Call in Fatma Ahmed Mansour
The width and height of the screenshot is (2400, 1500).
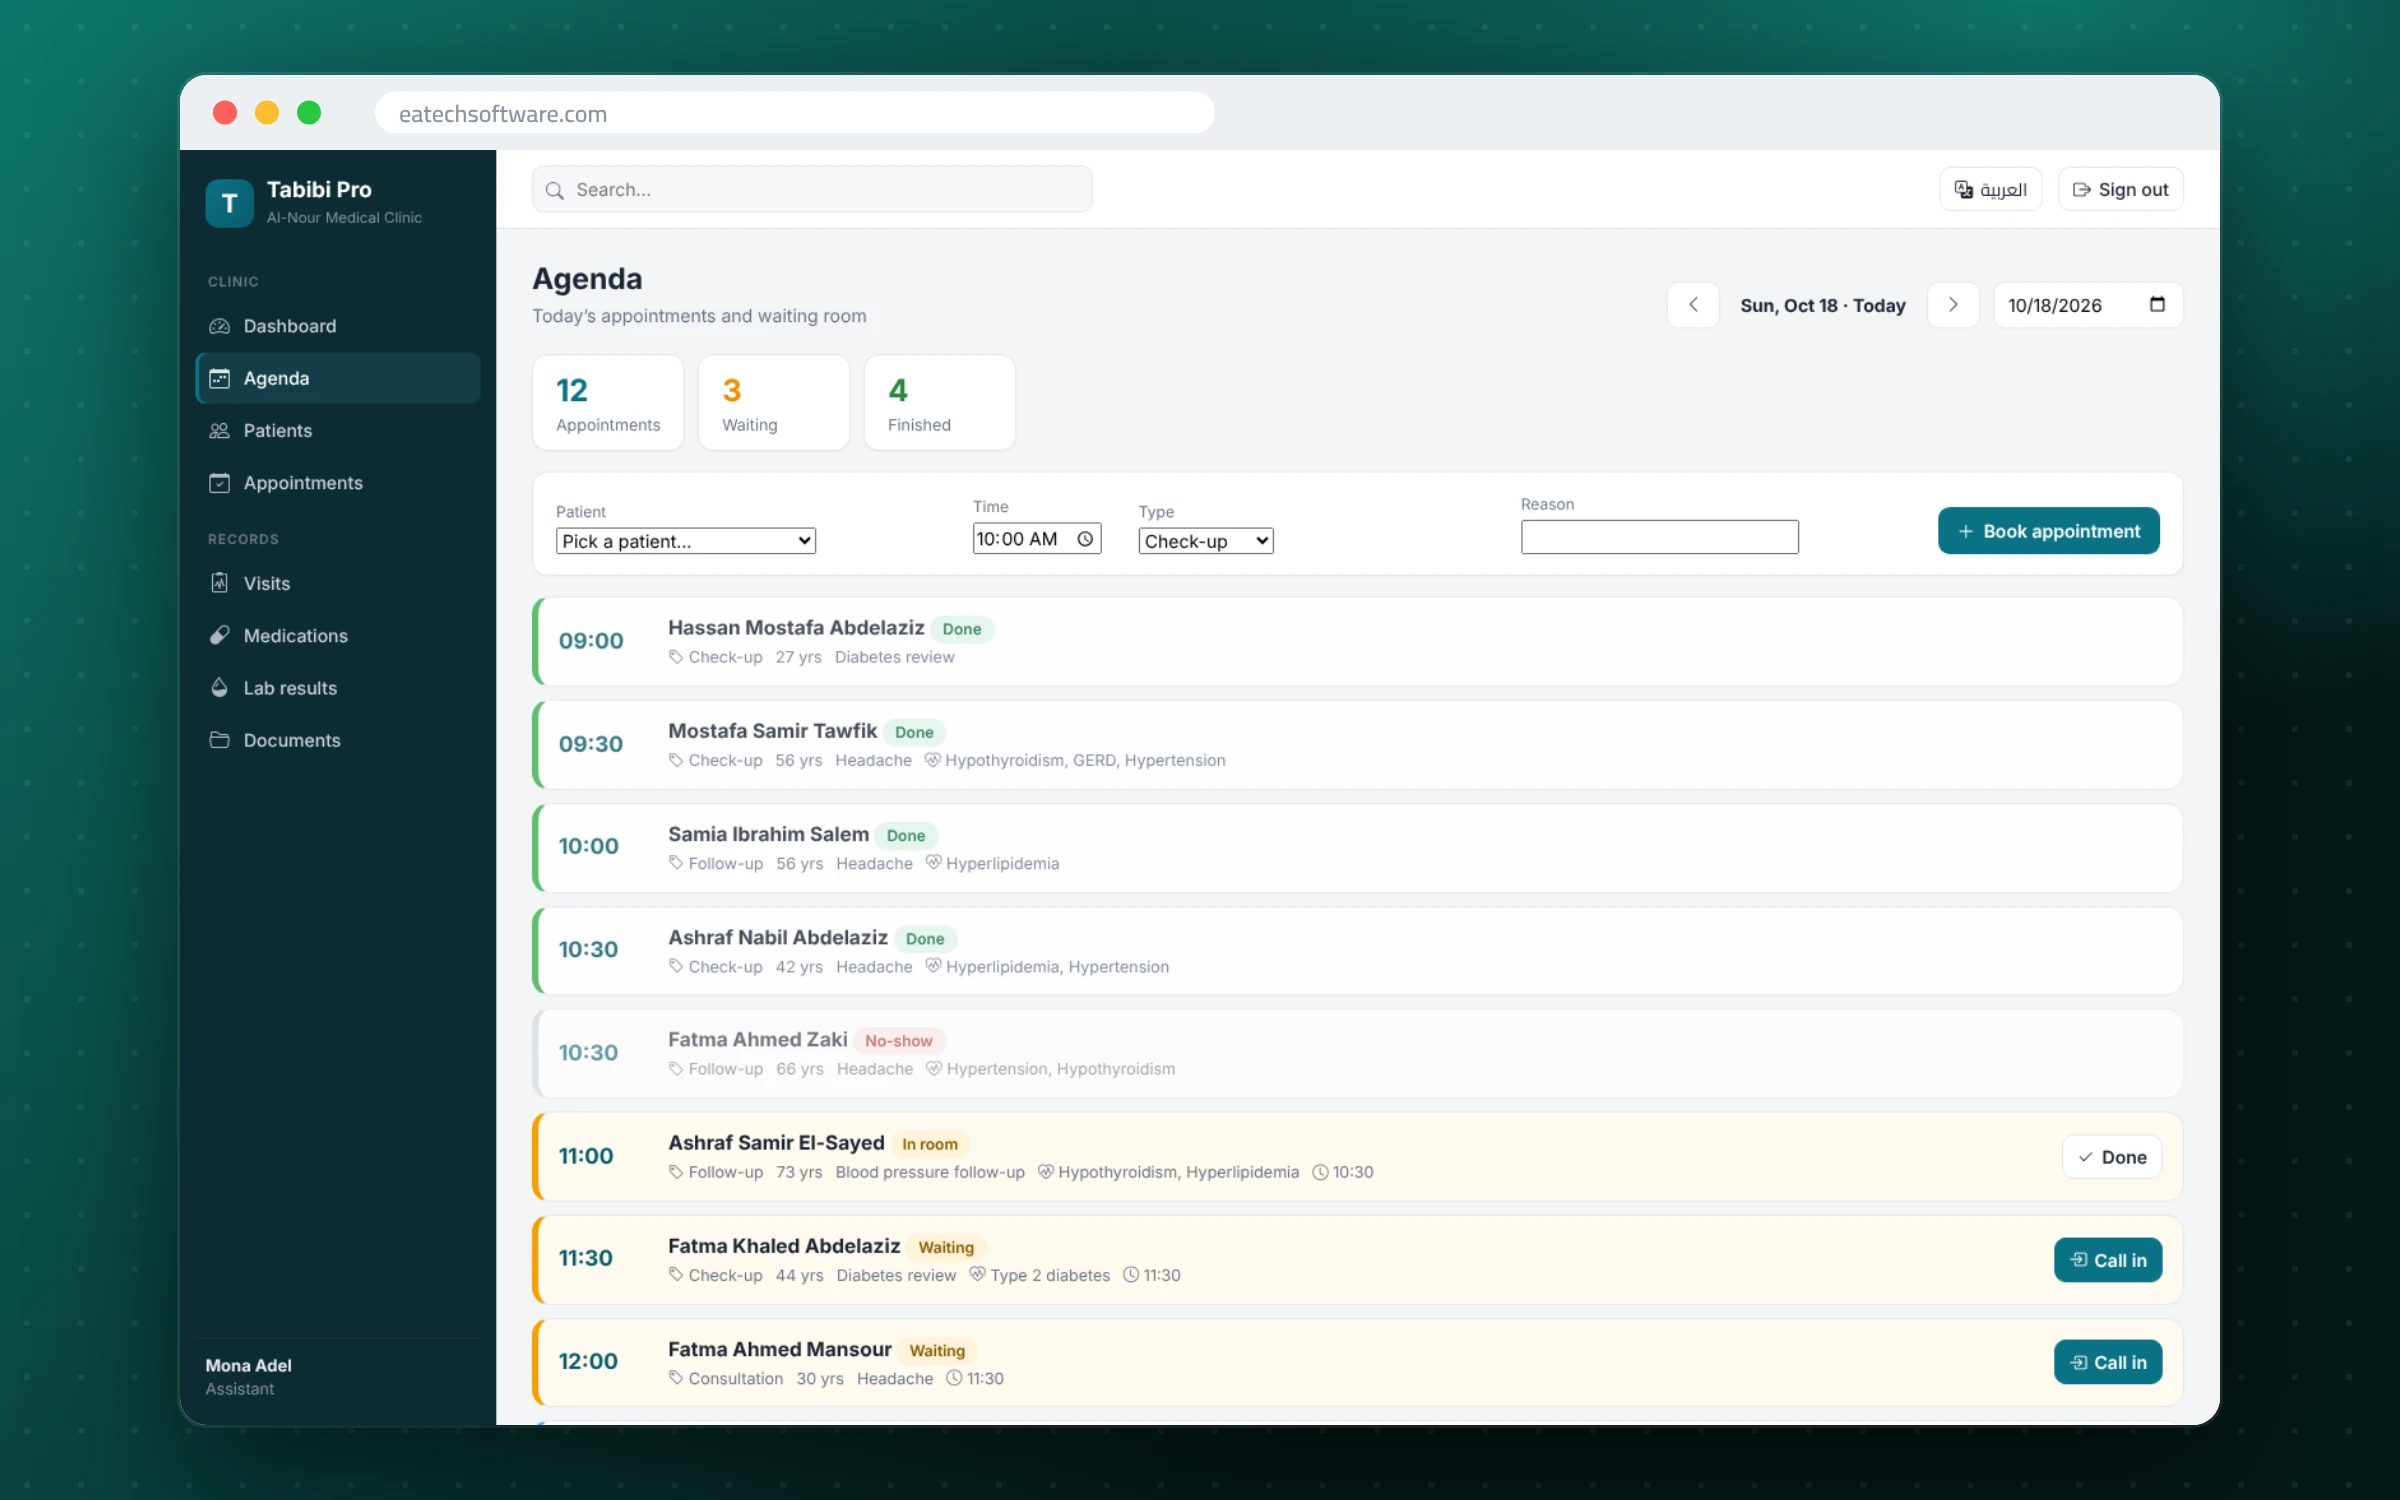point(2108,1362)
